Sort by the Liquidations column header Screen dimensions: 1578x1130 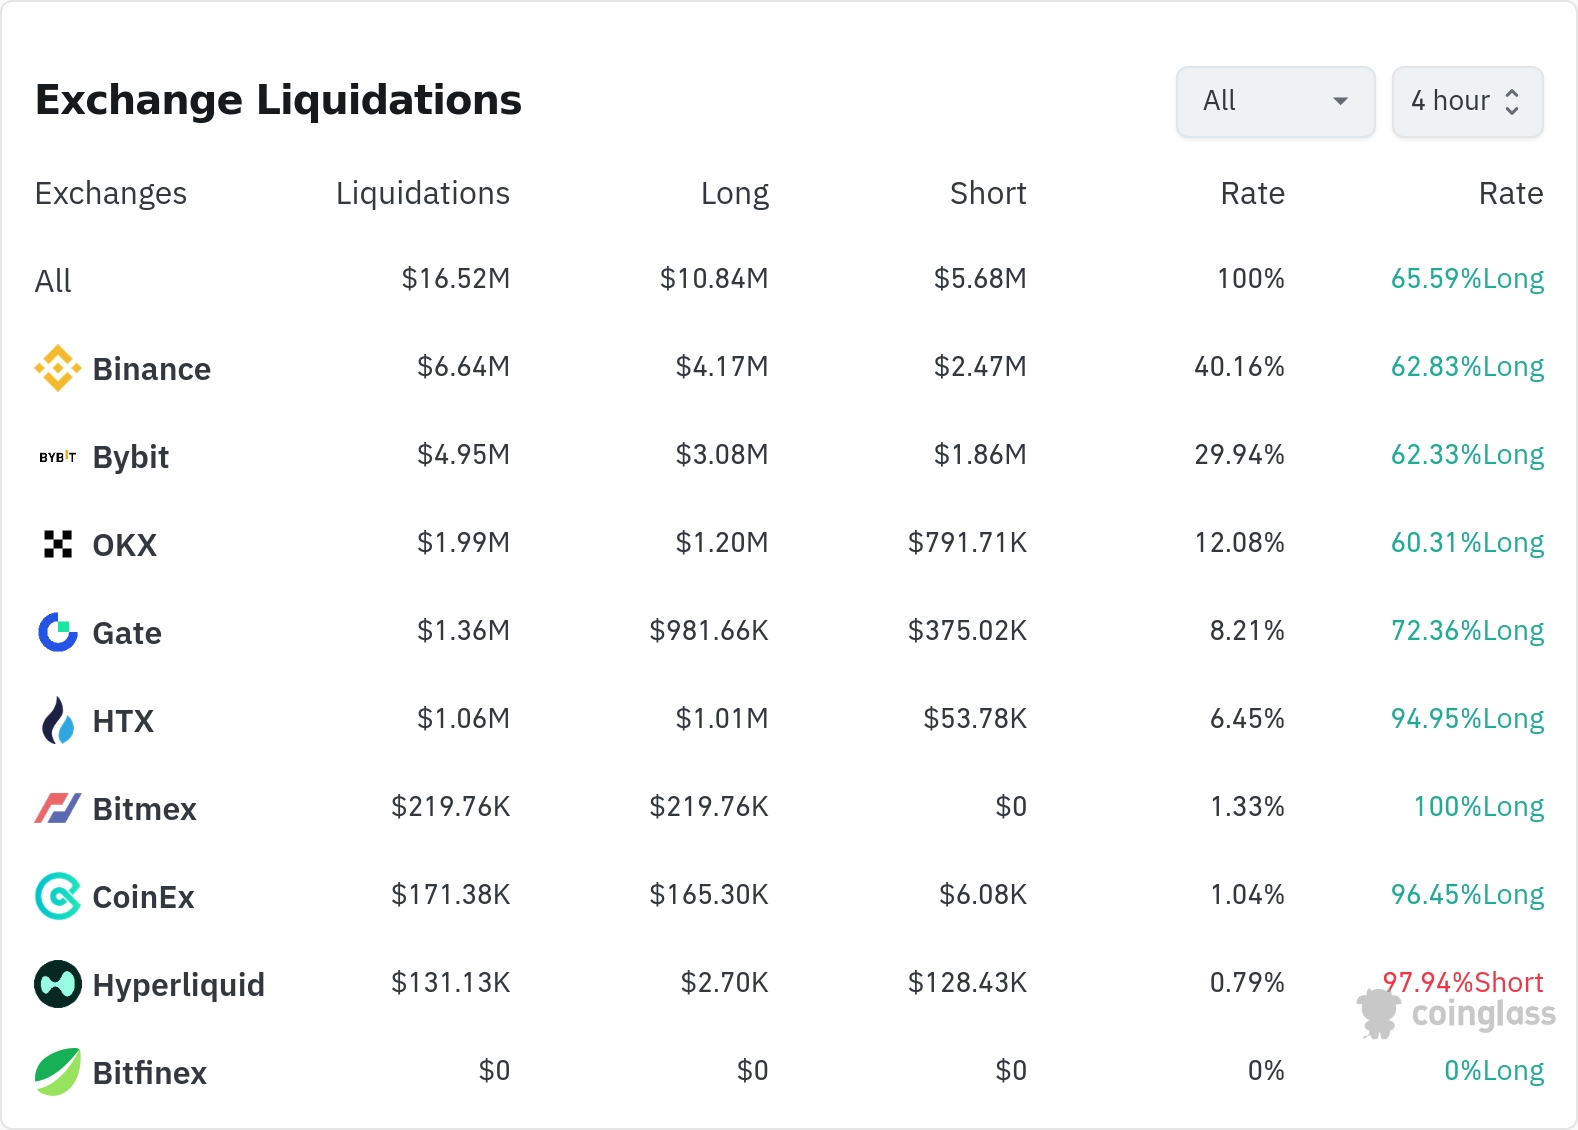pyautogui.click(x=422, y=193)
